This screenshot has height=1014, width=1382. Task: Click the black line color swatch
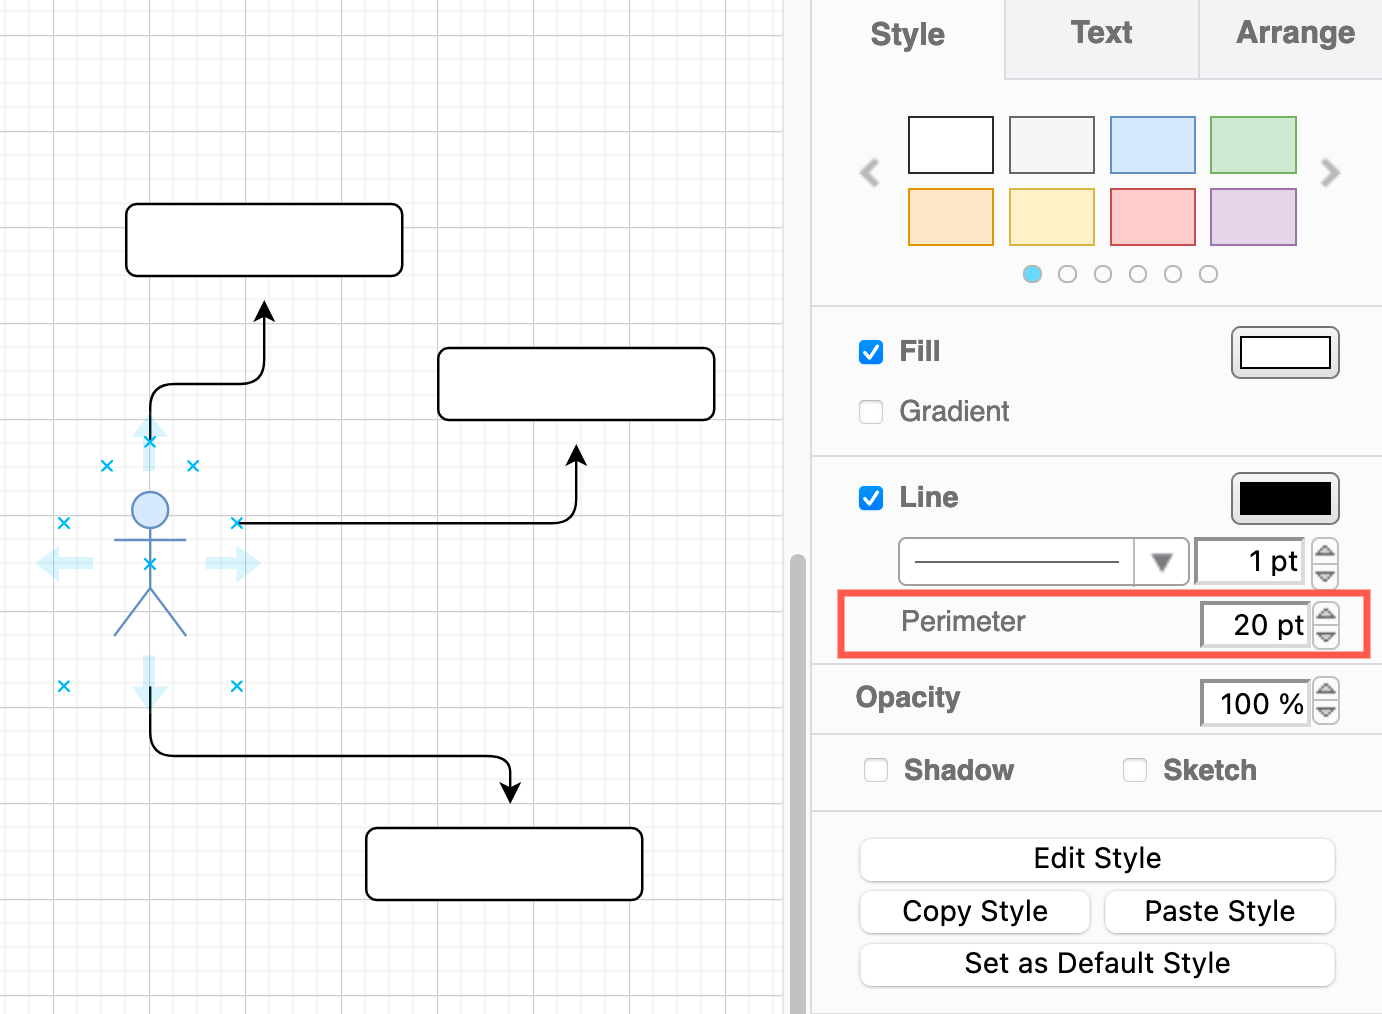(1285, 498)
